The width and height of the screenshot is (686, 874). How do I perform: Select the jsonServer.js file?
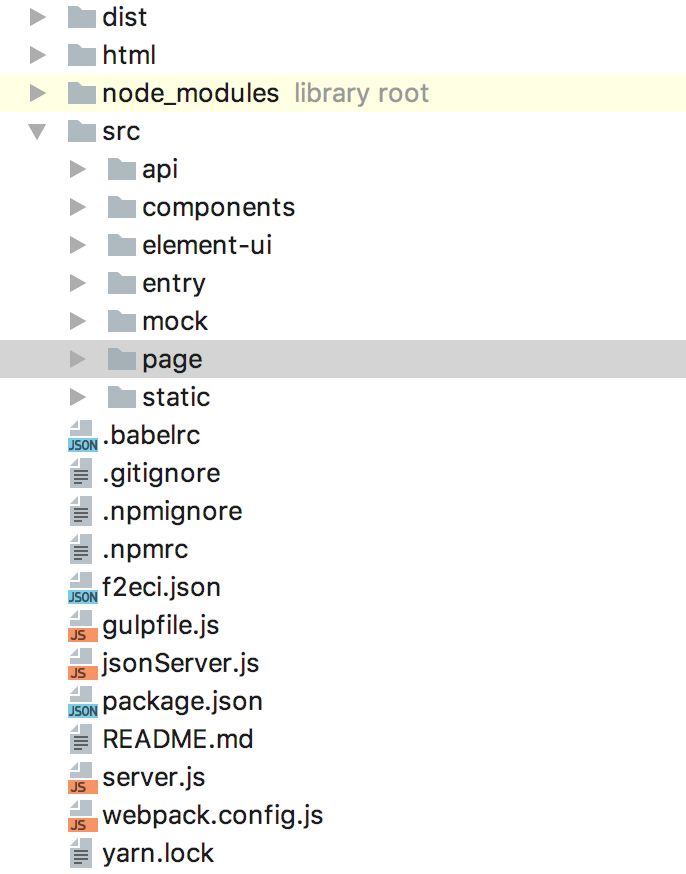point(180,663)
